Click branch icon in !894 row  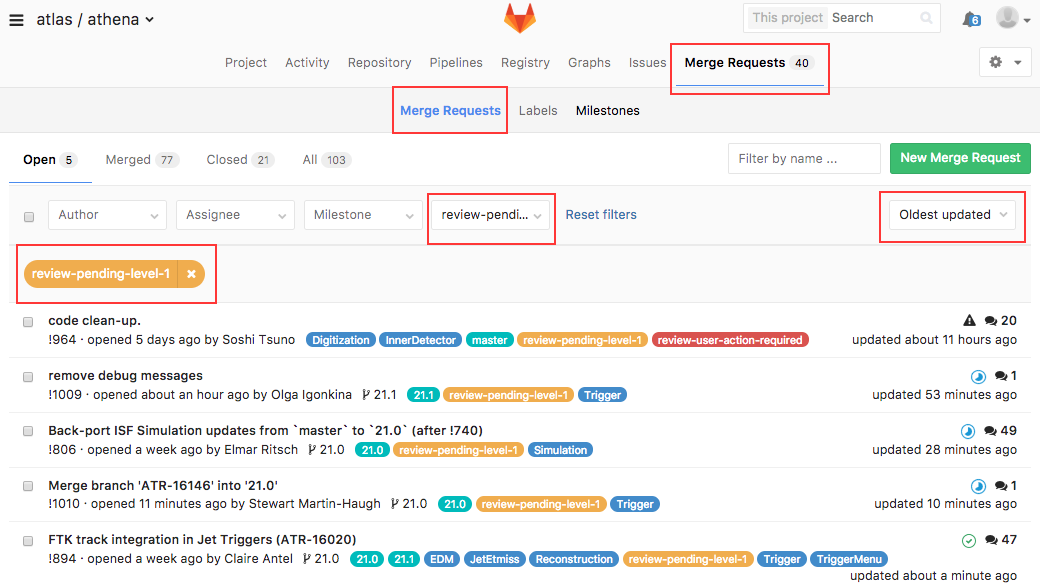pos(306,559)
